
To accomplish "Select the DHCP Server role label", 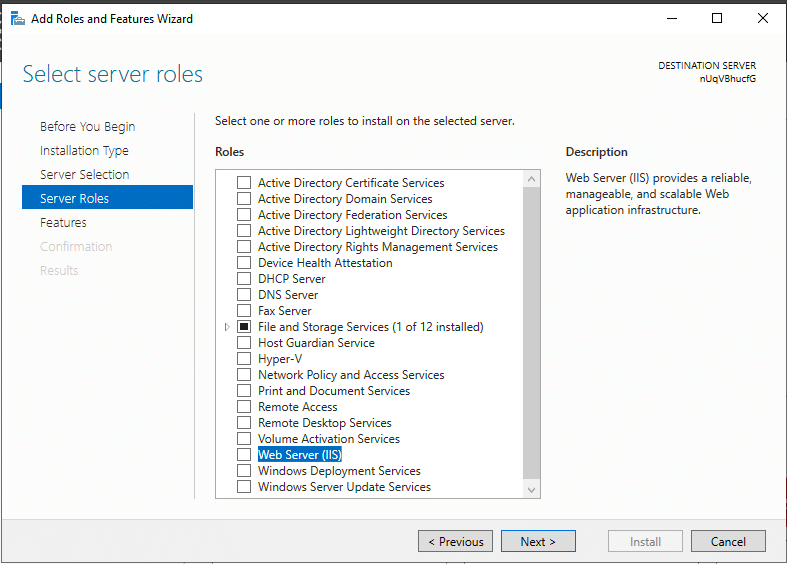I will click(x=291, y=279).
